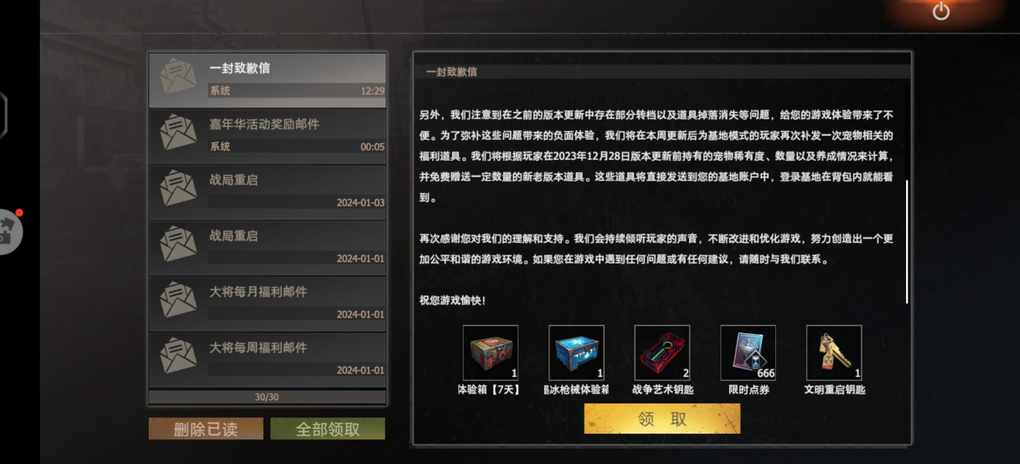Select the 战局重启 mail dated 2024-01-01
The image size is (1020, 464).
pos(267,248)
